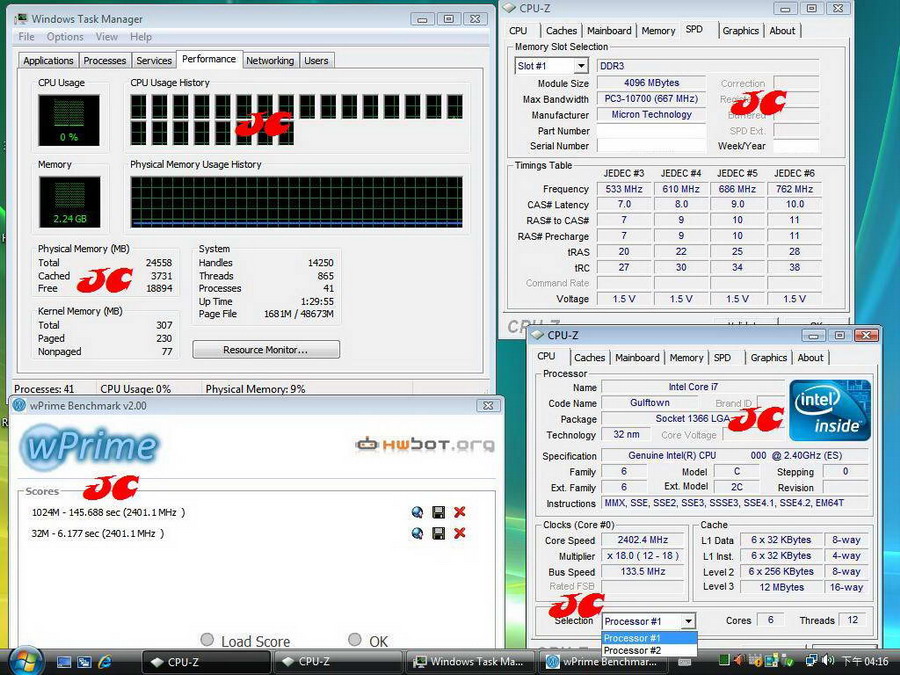Activate the second CPU-Z taskbar button
The image size is (900, 675).
click(338, 662)
